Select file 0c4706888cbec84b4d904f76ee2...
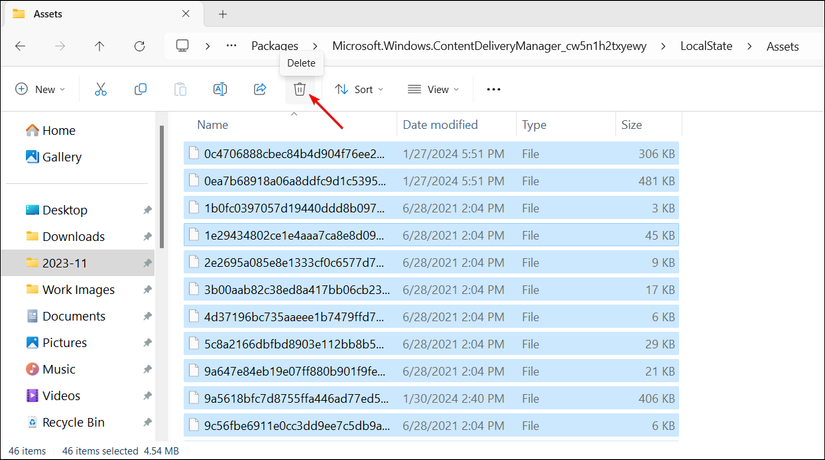This screenshot has height=460, width=825. pyautogui.click(x=431, y=154)
